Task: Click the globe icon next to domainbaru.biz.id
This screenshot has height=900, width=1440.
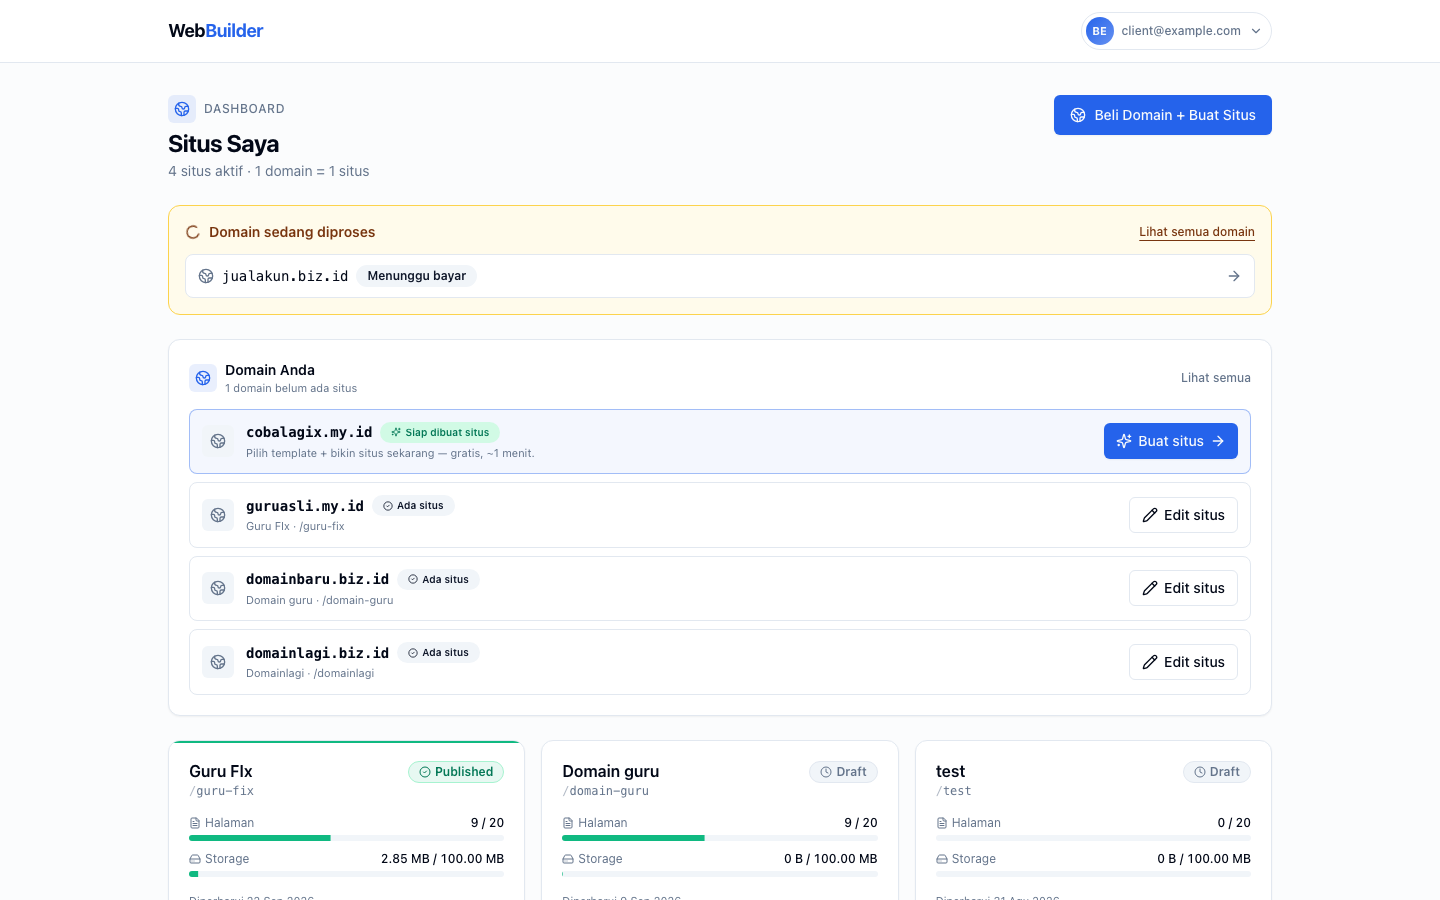Action: click(218, 588)
